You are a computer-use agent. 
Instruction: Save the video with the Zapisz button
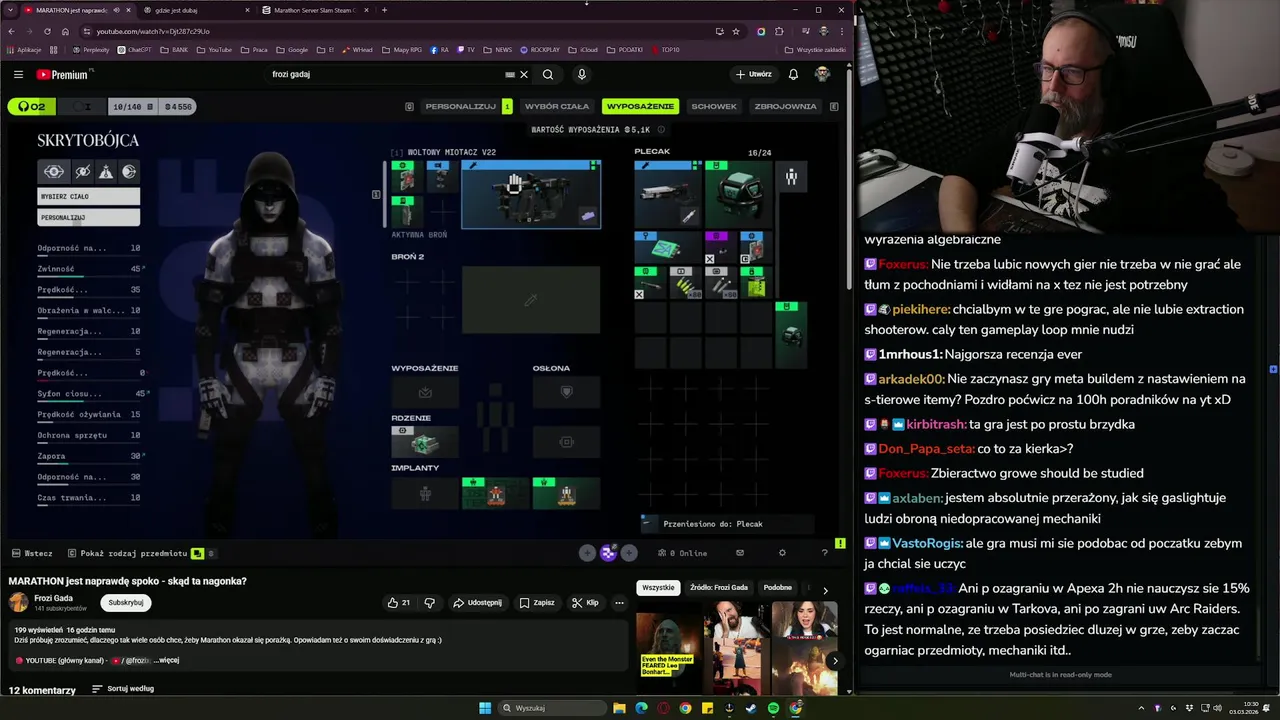(537, 603)
